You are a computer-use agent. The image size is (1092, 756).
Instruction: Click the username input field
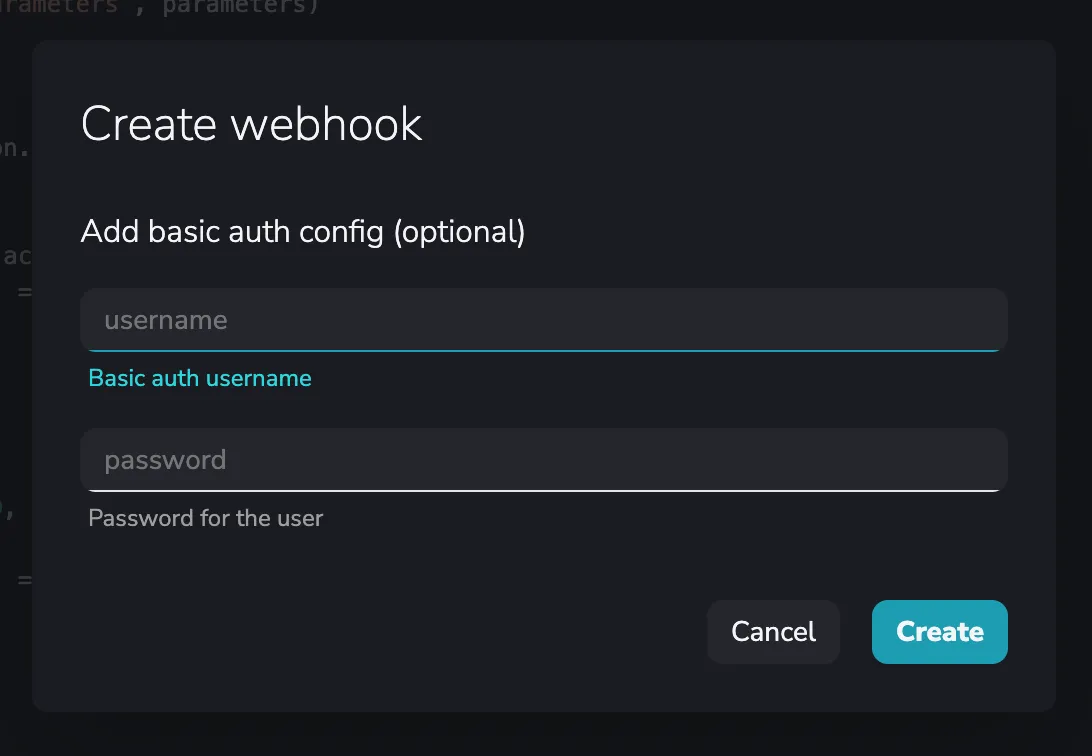pos(543,320)
